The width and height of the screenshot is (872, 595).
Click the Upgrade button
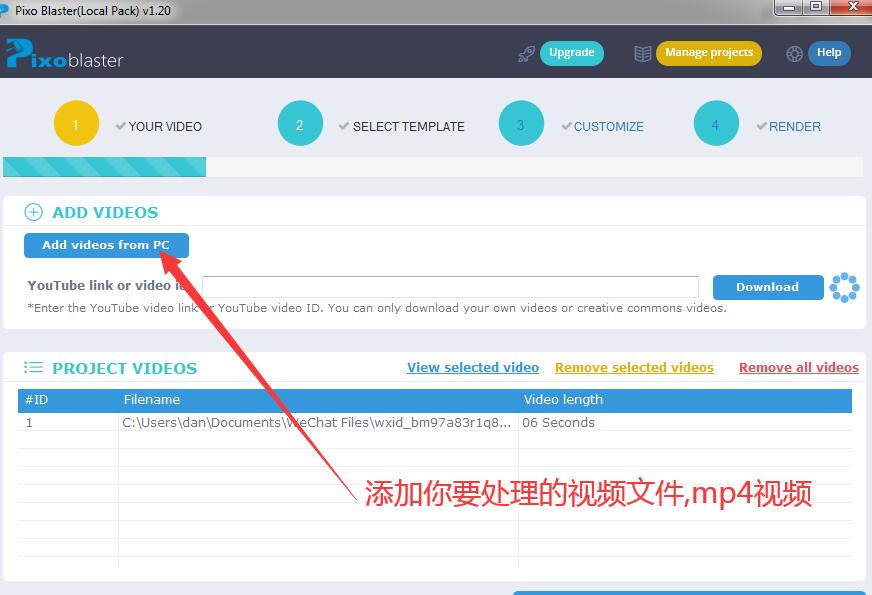(572, 53)
